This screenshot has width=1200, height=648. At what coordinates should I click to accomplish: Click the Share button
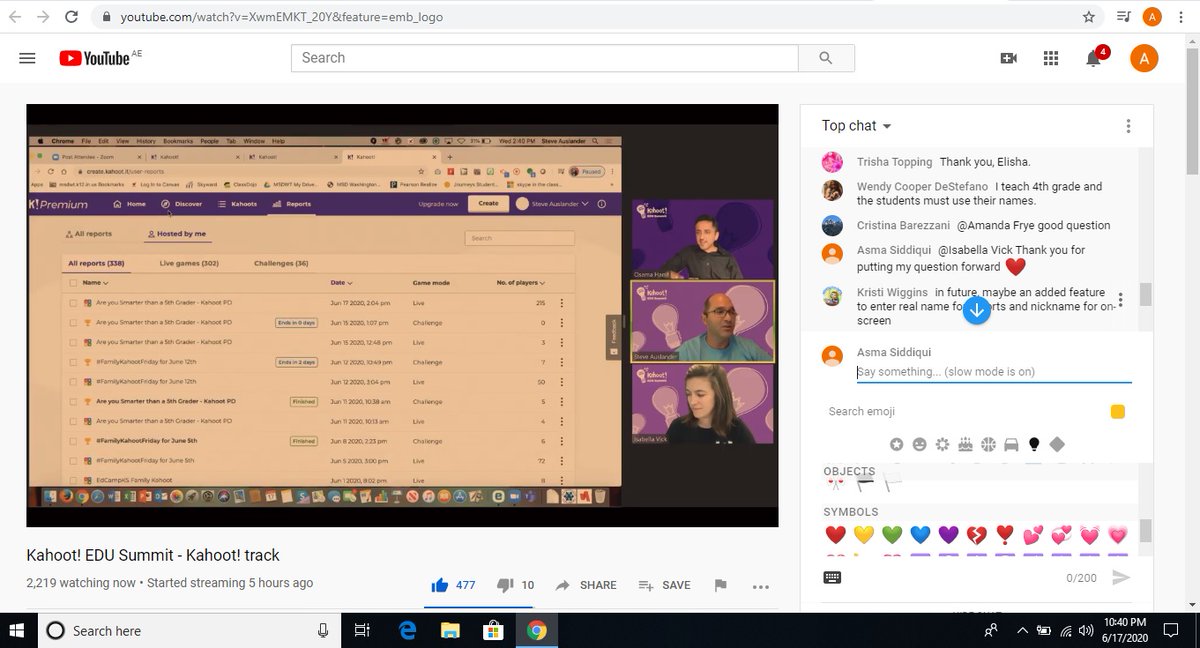[587, 585]
